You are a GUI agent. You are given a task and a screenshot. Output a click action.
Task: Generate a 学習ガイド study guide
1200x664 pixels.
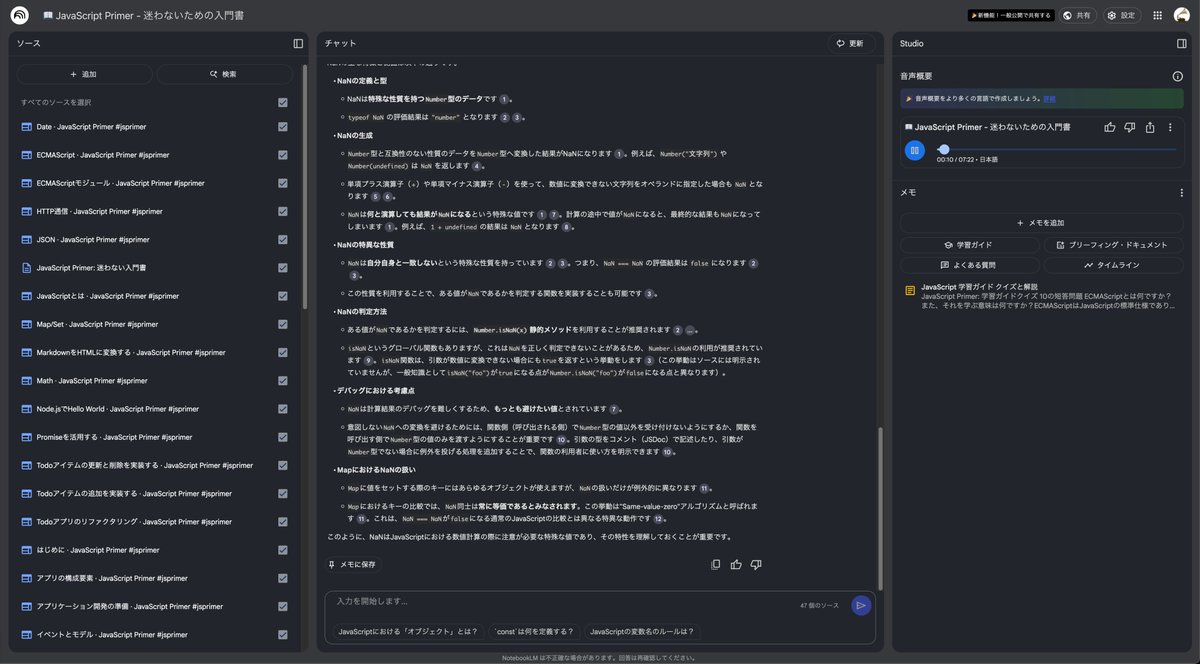tap(969, 245)
